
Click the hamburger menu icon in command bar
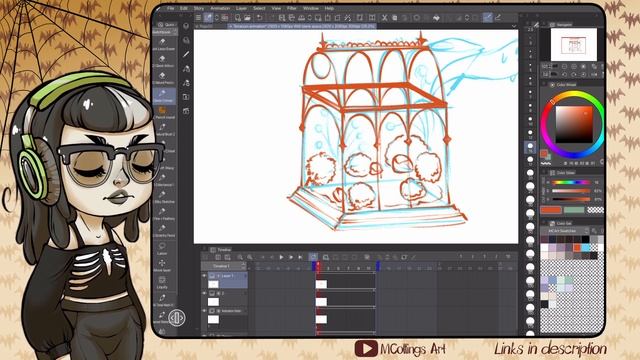click(198, 18)
